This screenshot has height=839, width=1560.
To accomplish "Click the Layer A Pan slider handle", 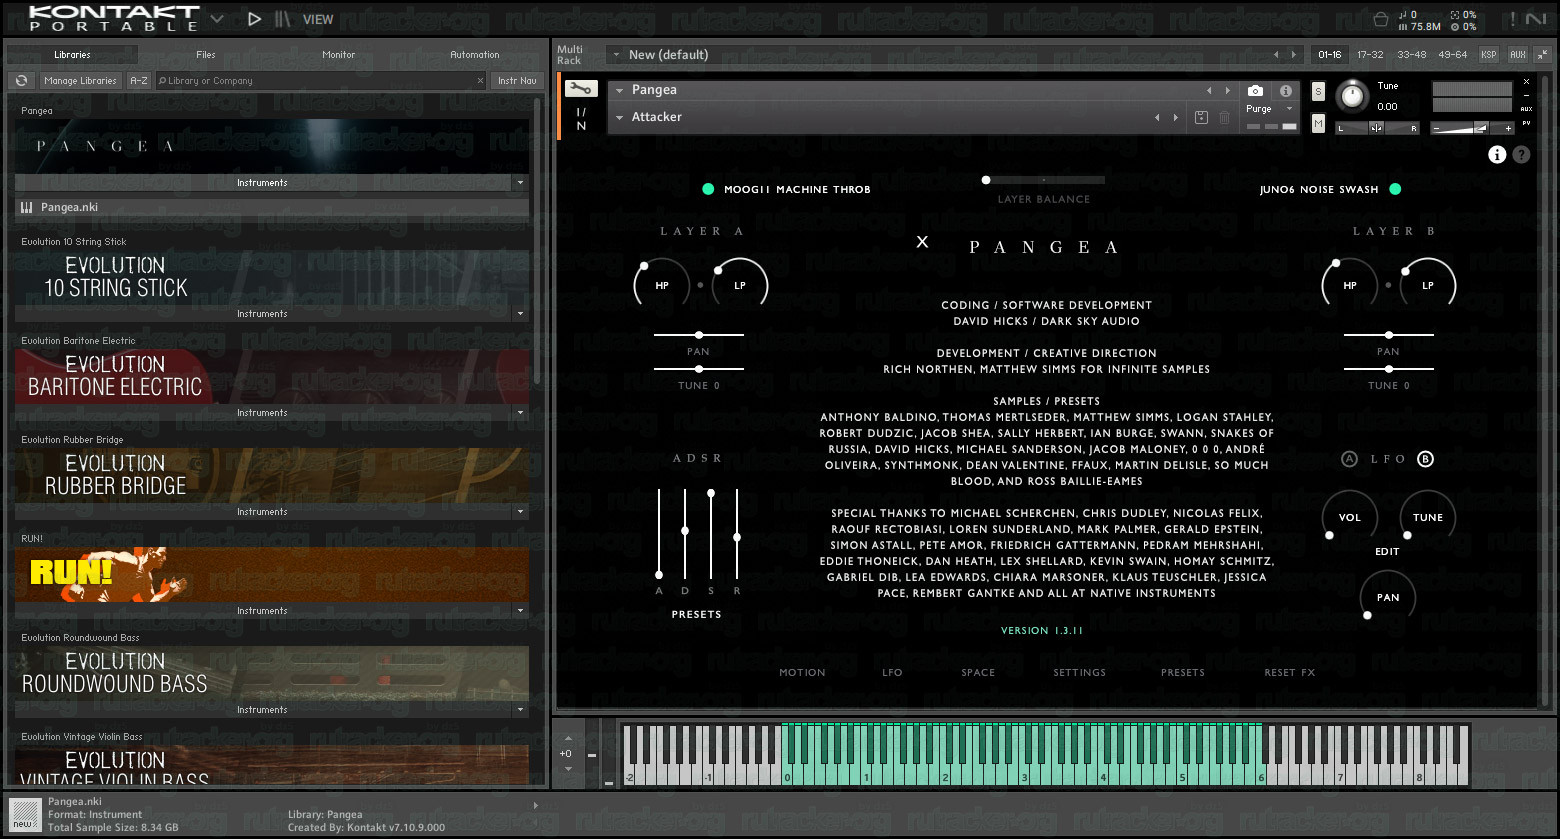I will pyautogui.click(x=699, y=335).
